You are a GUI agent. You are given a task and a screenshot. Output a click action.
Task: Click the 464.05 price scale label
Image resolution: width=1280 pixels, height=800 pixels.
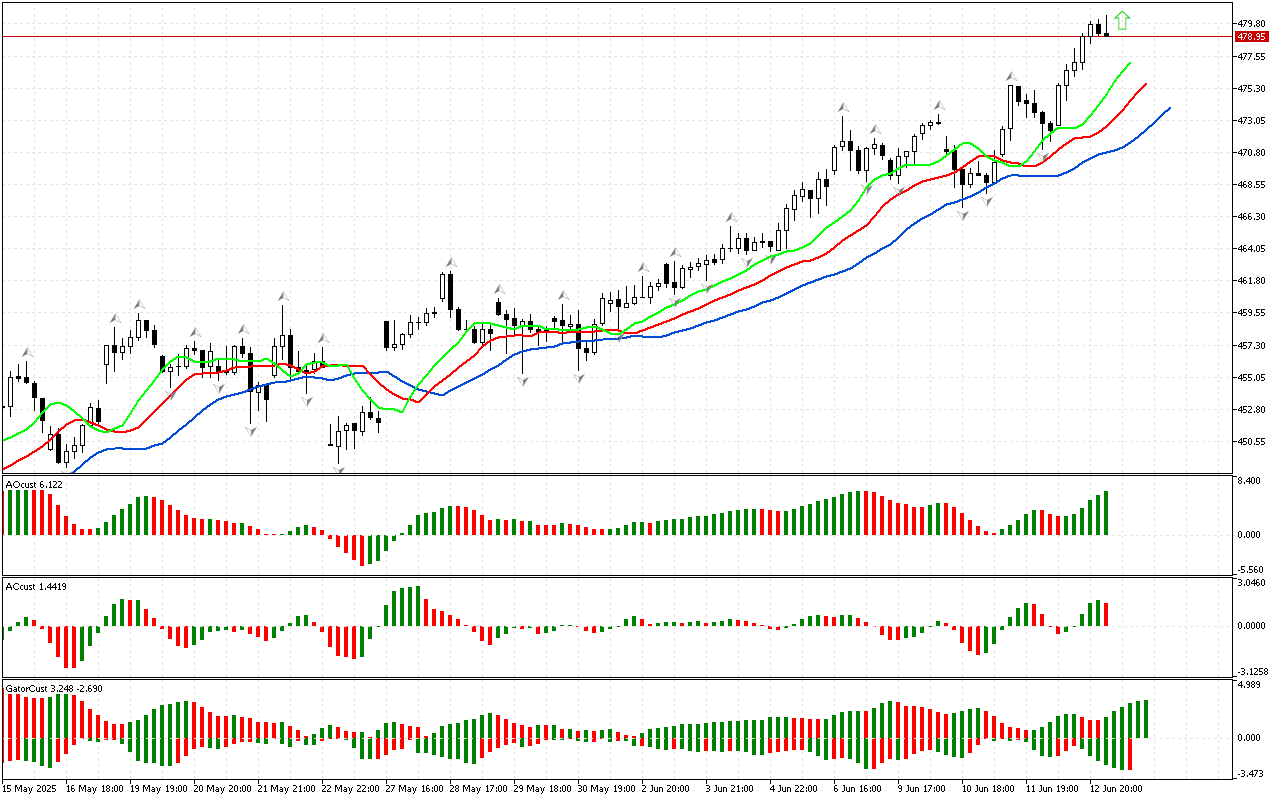click(x=1252, y=248)
